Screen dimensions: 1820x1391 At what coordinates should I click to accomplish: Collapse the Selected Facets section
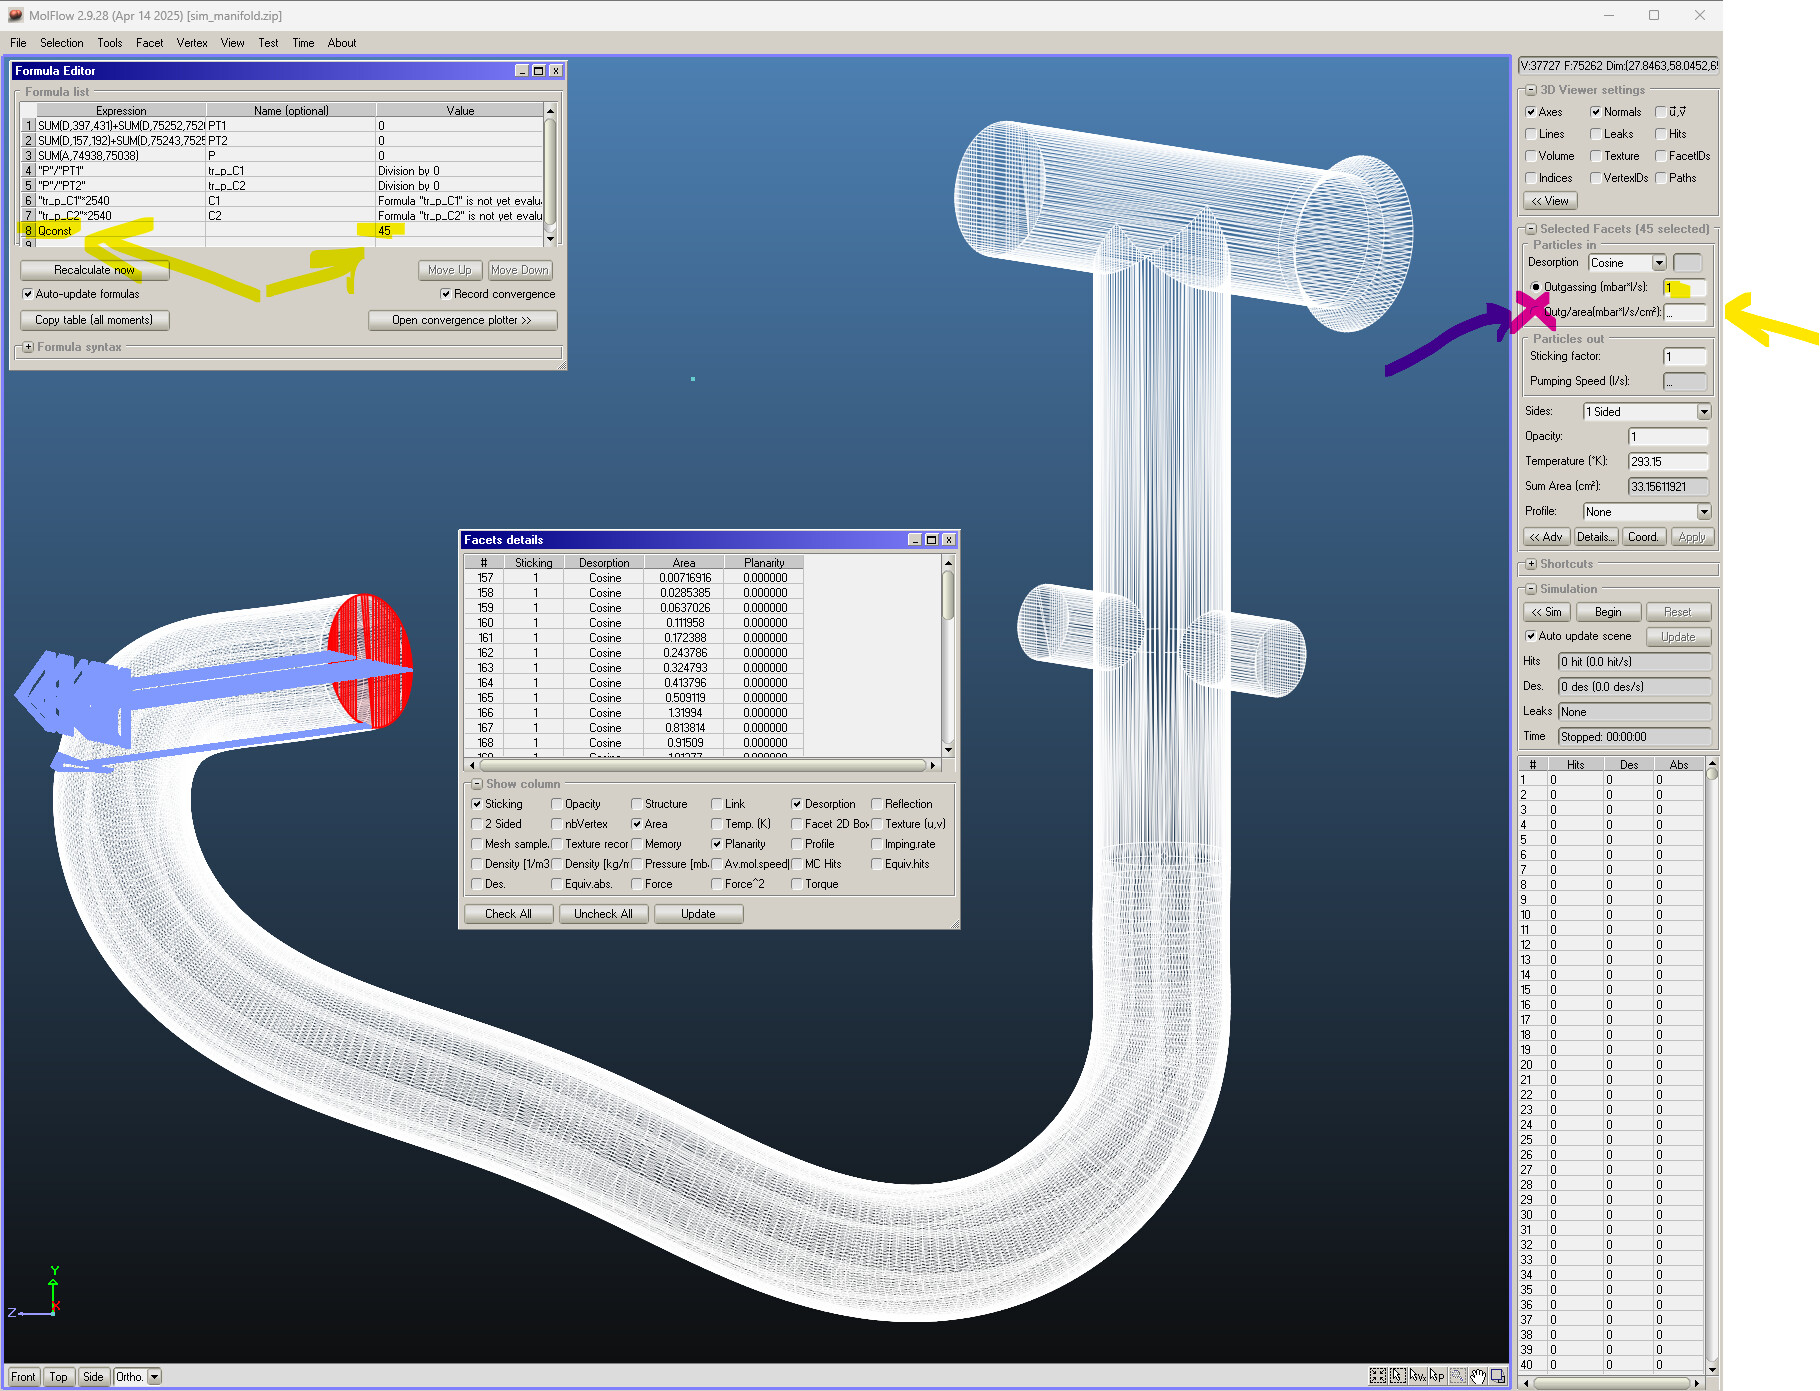click(1531, 229)
